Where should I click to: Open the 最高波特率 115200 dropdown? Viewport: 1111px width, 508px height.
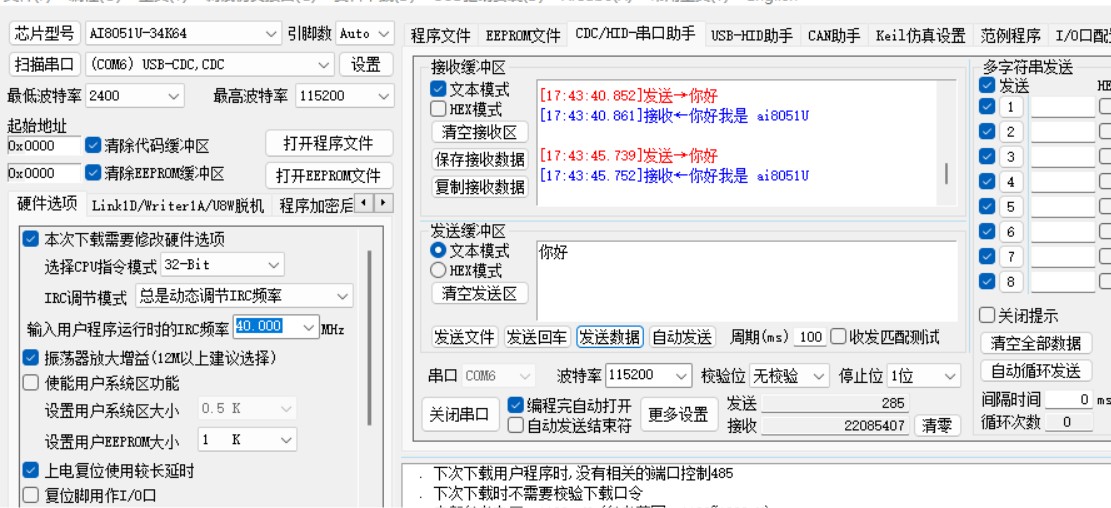[344, 96]
